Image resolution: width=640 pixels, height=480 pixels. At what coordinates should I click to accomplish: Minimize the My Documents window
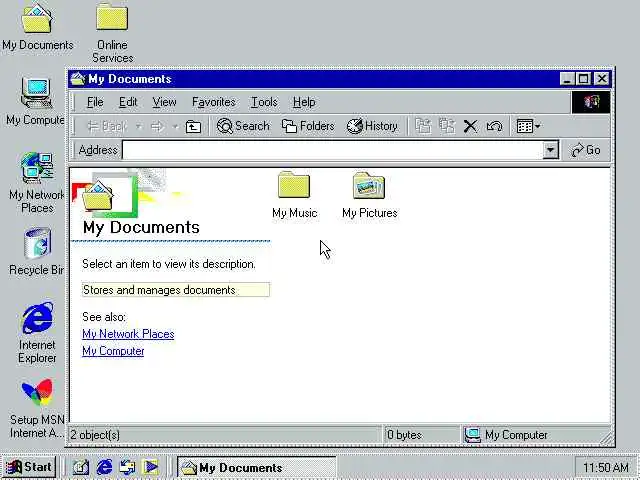[x=567, y=78]
